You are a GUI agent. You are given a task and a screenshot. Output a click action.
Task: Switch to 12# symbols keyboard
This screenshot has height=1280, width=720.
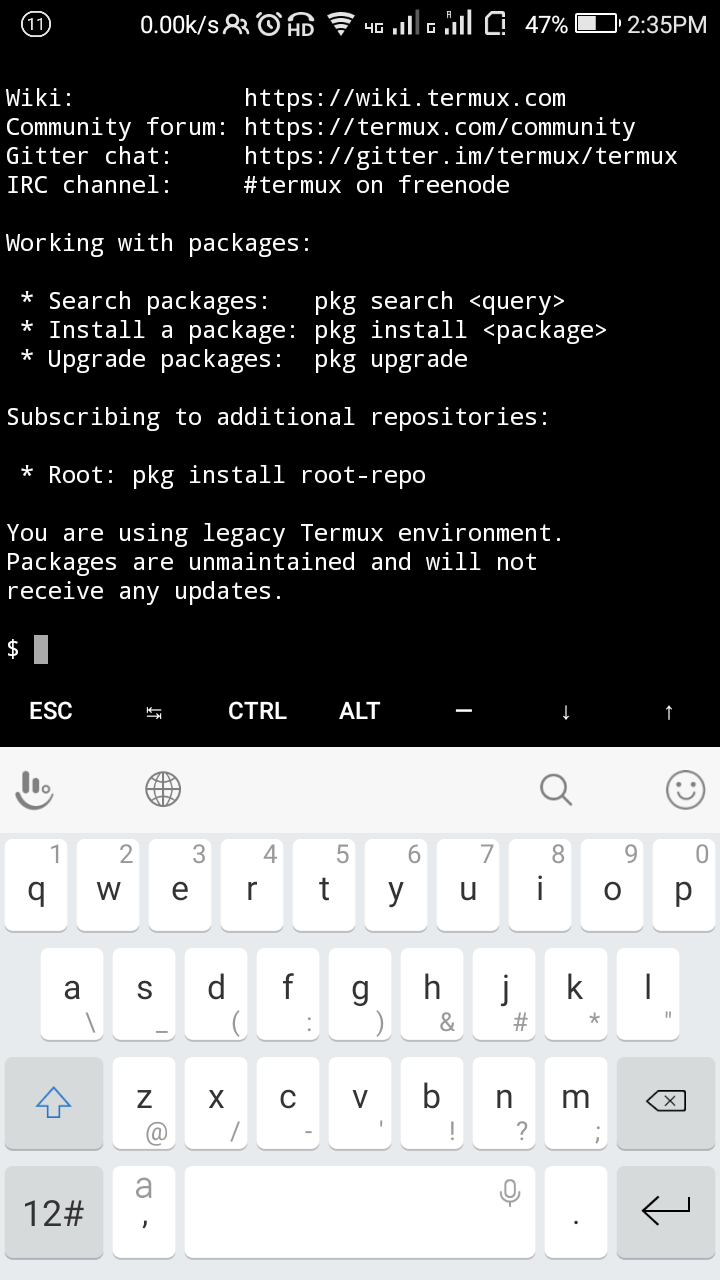(54, 1212)
